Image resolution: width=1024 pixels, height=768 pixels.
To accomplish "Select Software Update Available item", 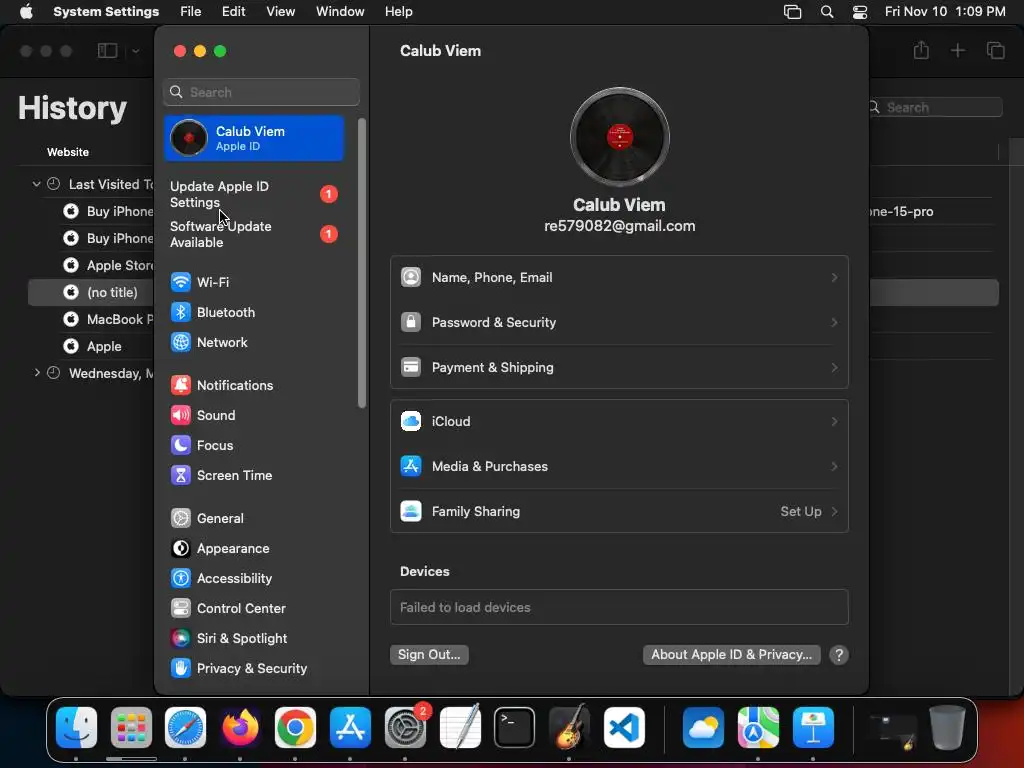I will (255, 234).
